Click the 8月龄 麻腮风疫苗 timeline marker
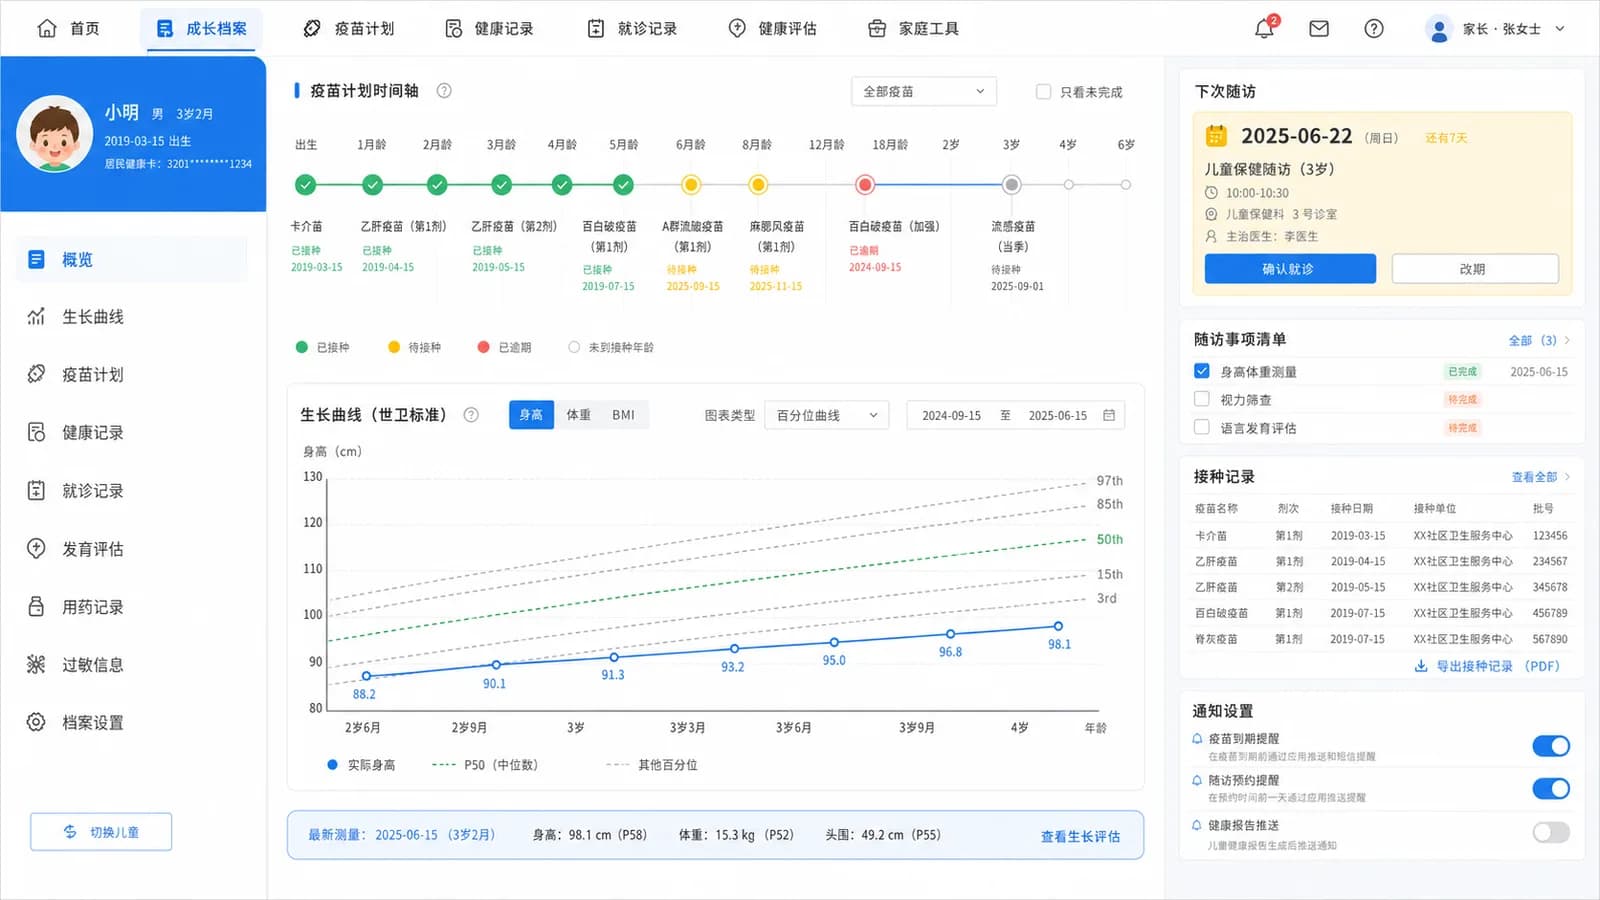The image size is (1600, 900). 758,184
